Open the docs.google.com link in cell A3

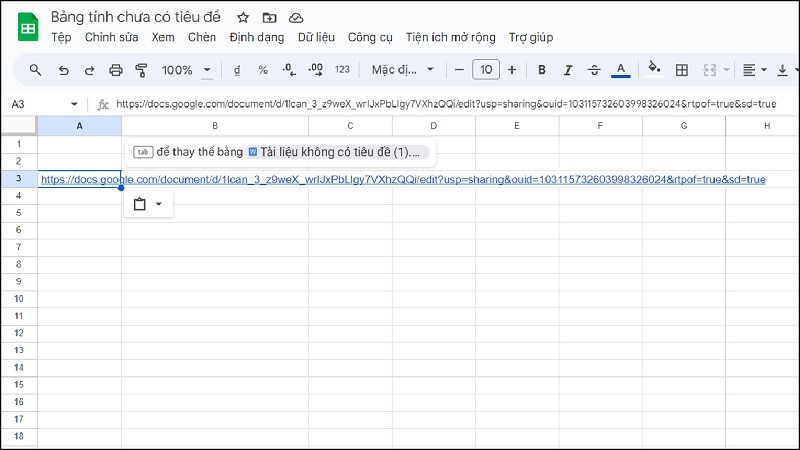(x=403, y=180)
